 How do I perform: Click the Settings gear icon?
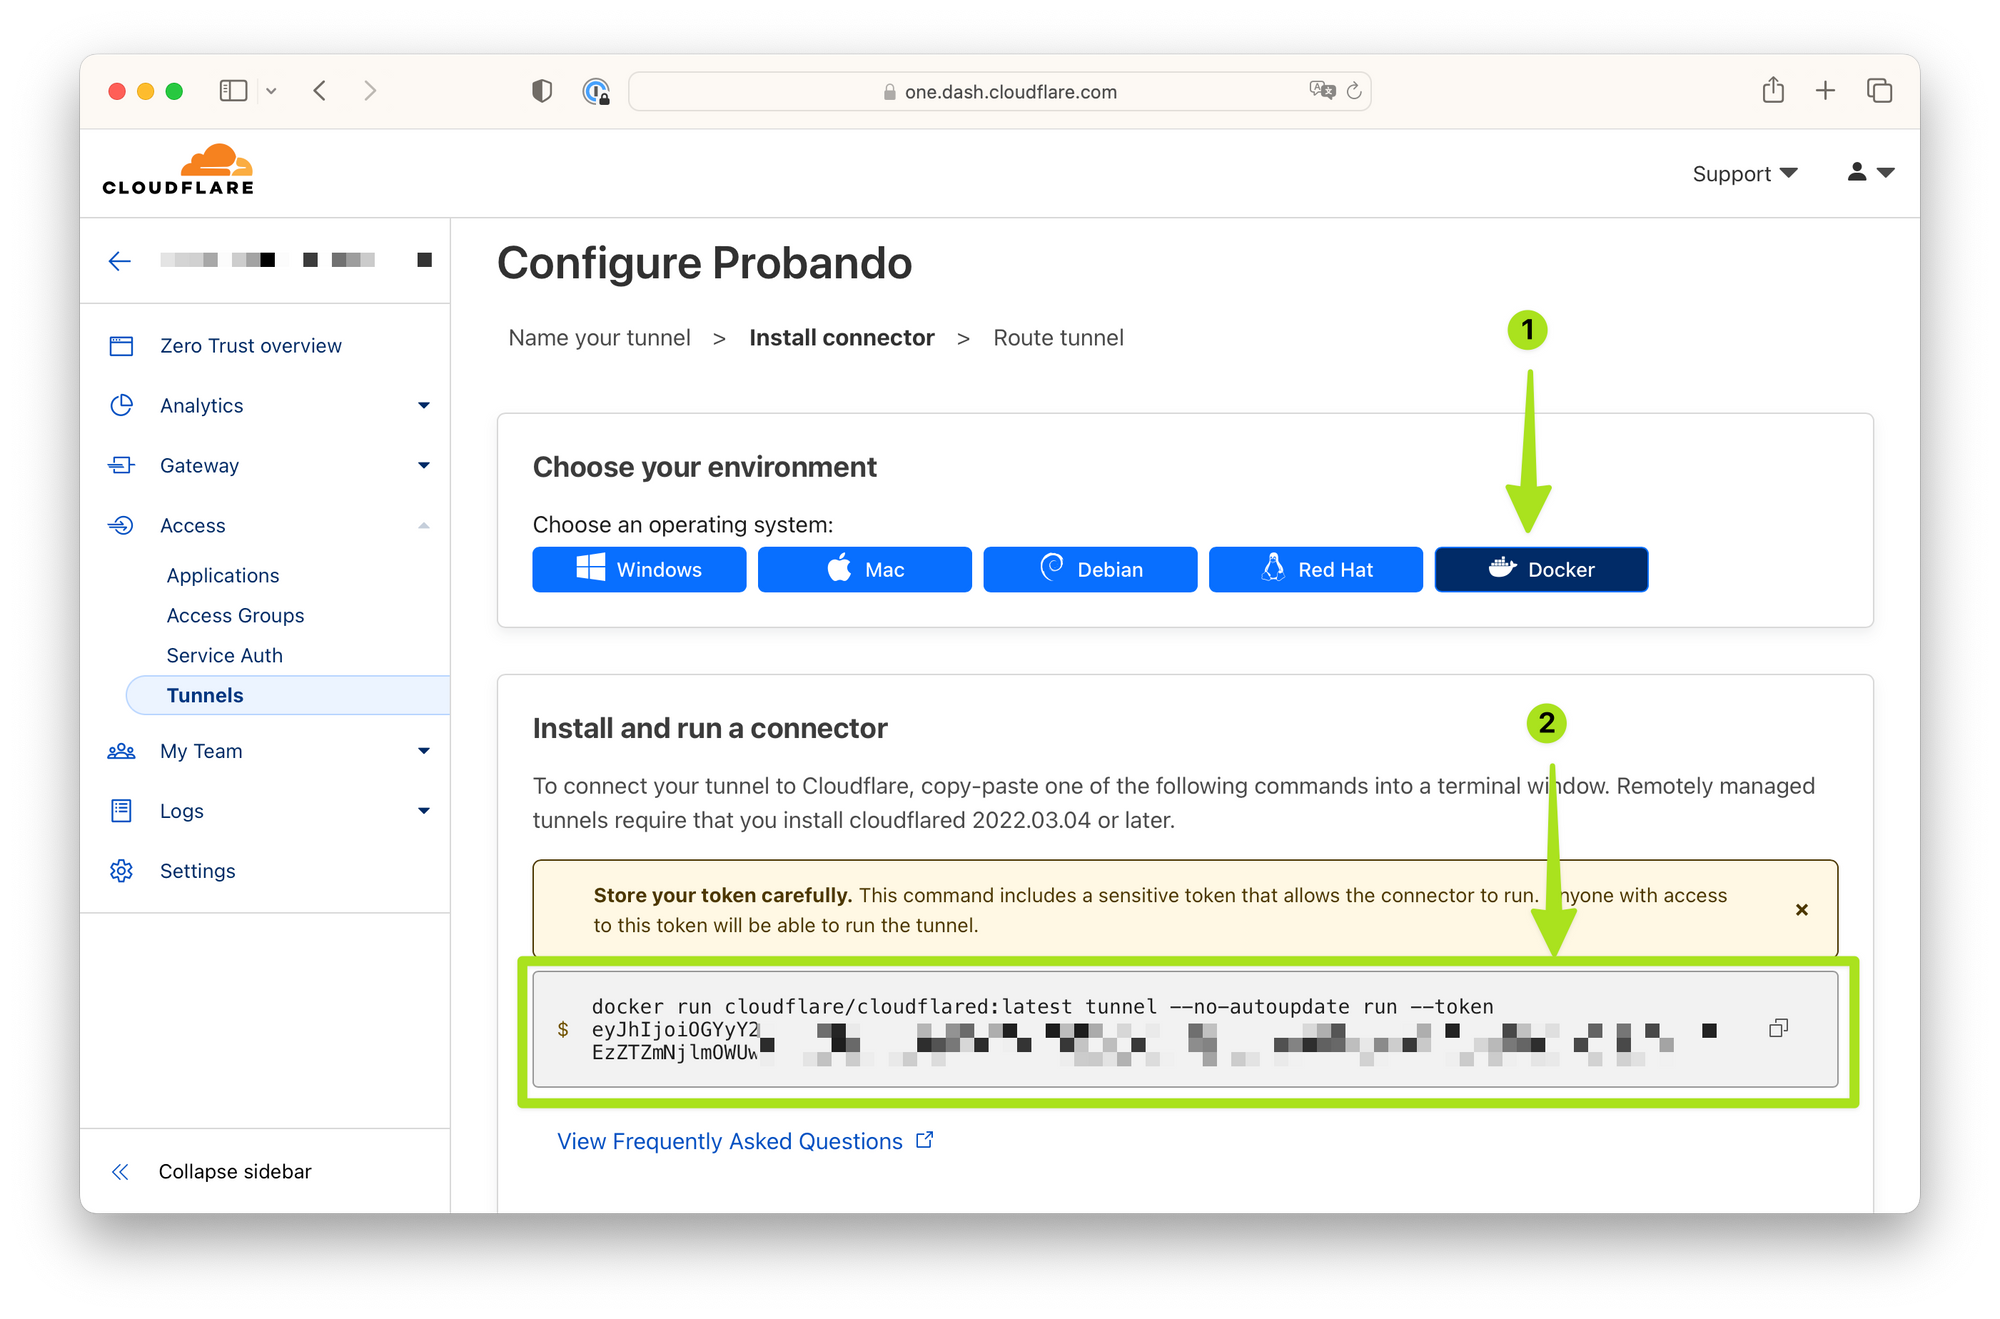click(121, 871)
